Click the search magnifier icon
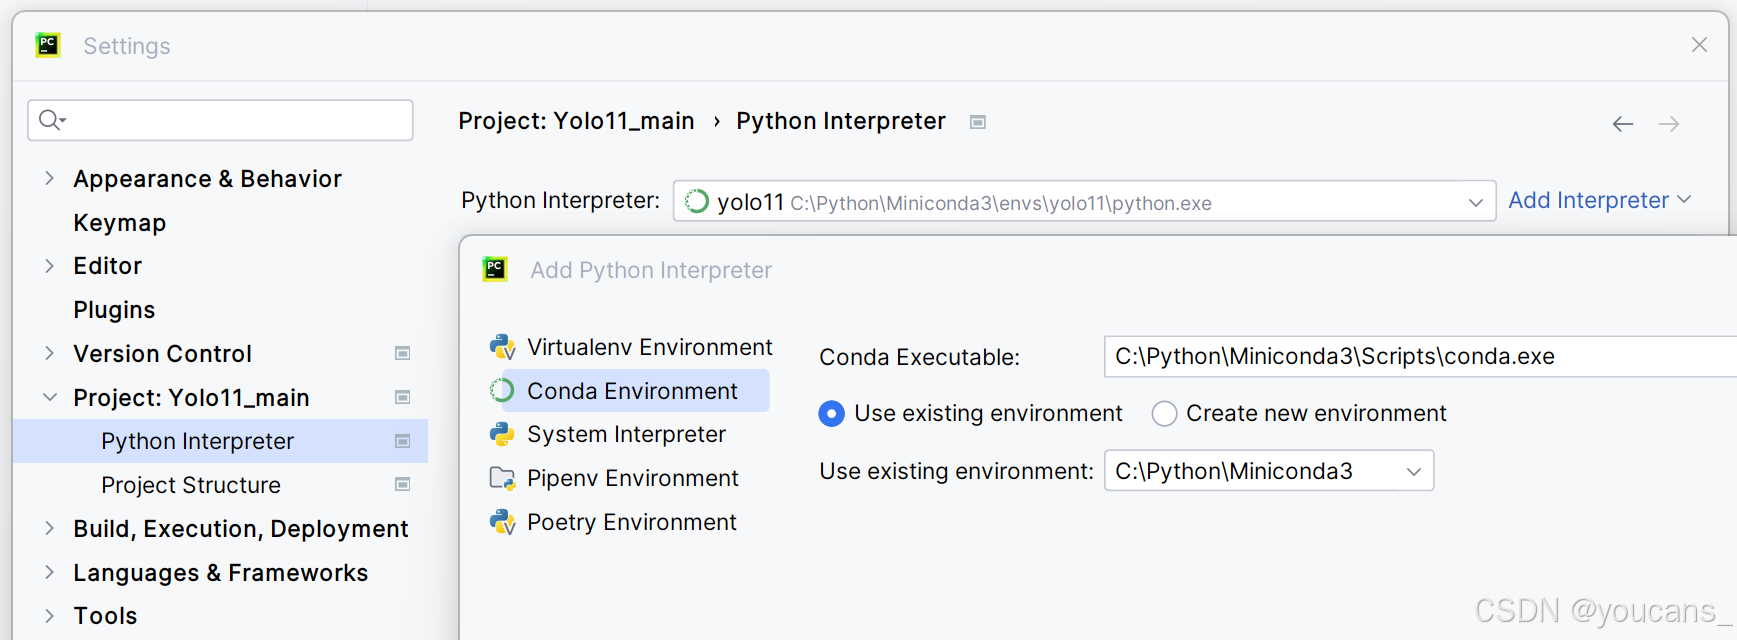Image resolution: width=1737 pixels, height=640 pixels. coord(50,121)
